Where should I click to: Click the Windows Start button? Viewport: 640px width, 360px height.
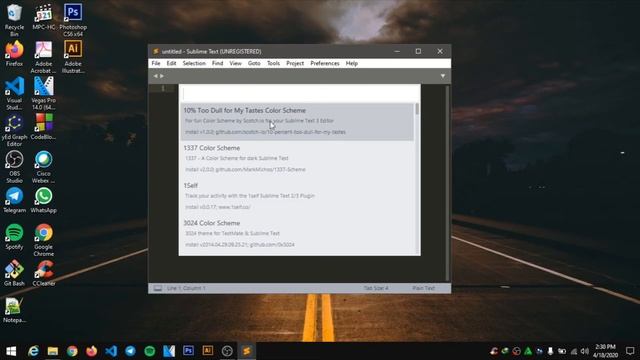pos(11,351)
